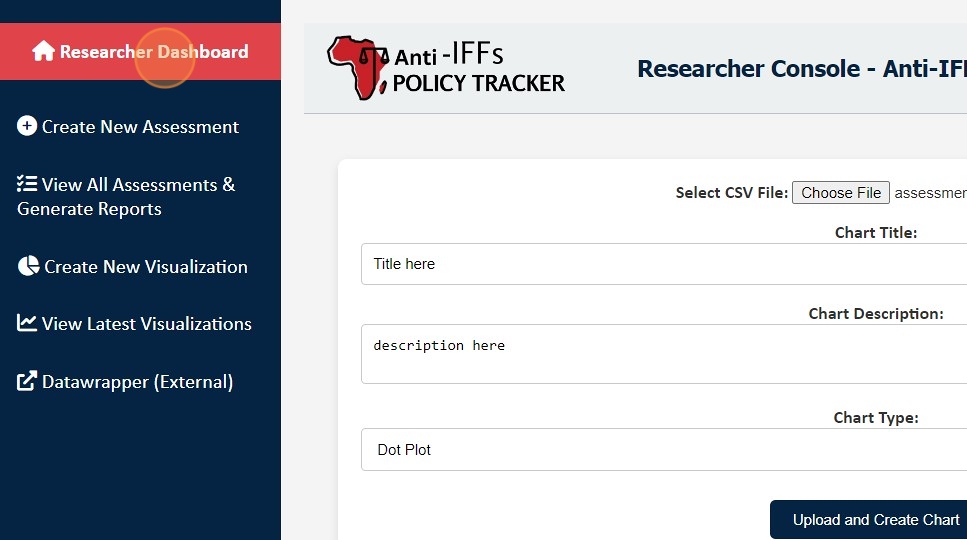Click the home icon in sidebar

43,52
